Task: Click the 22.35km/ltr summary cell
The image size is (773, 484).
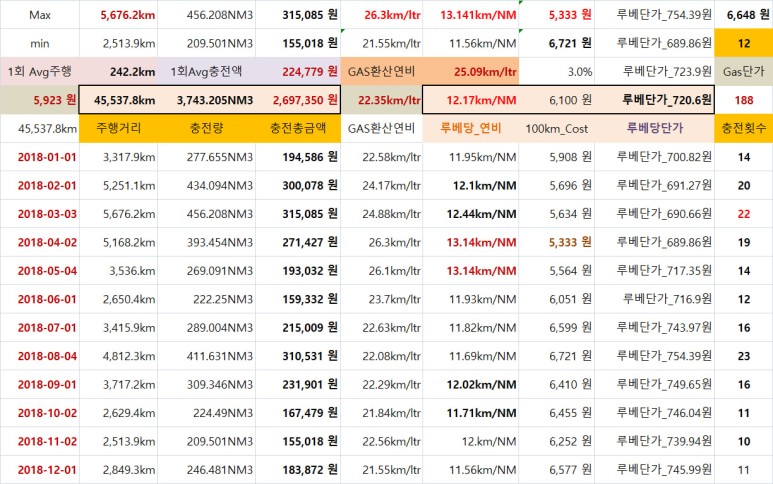Action: (382, 100)
